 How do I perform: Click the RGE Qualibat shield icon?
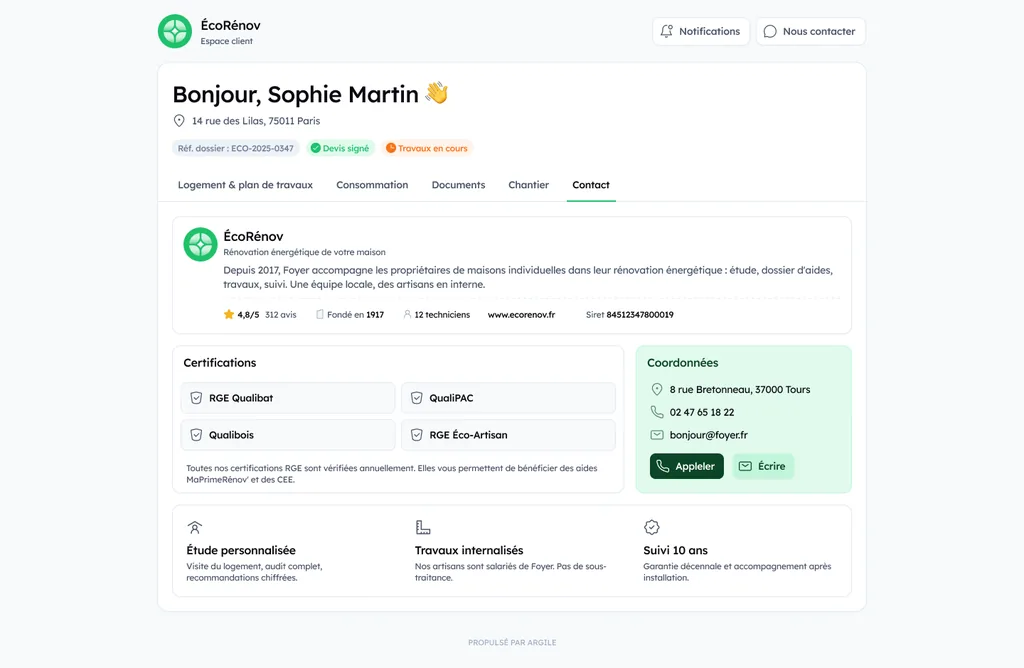(x=196, y=398)
